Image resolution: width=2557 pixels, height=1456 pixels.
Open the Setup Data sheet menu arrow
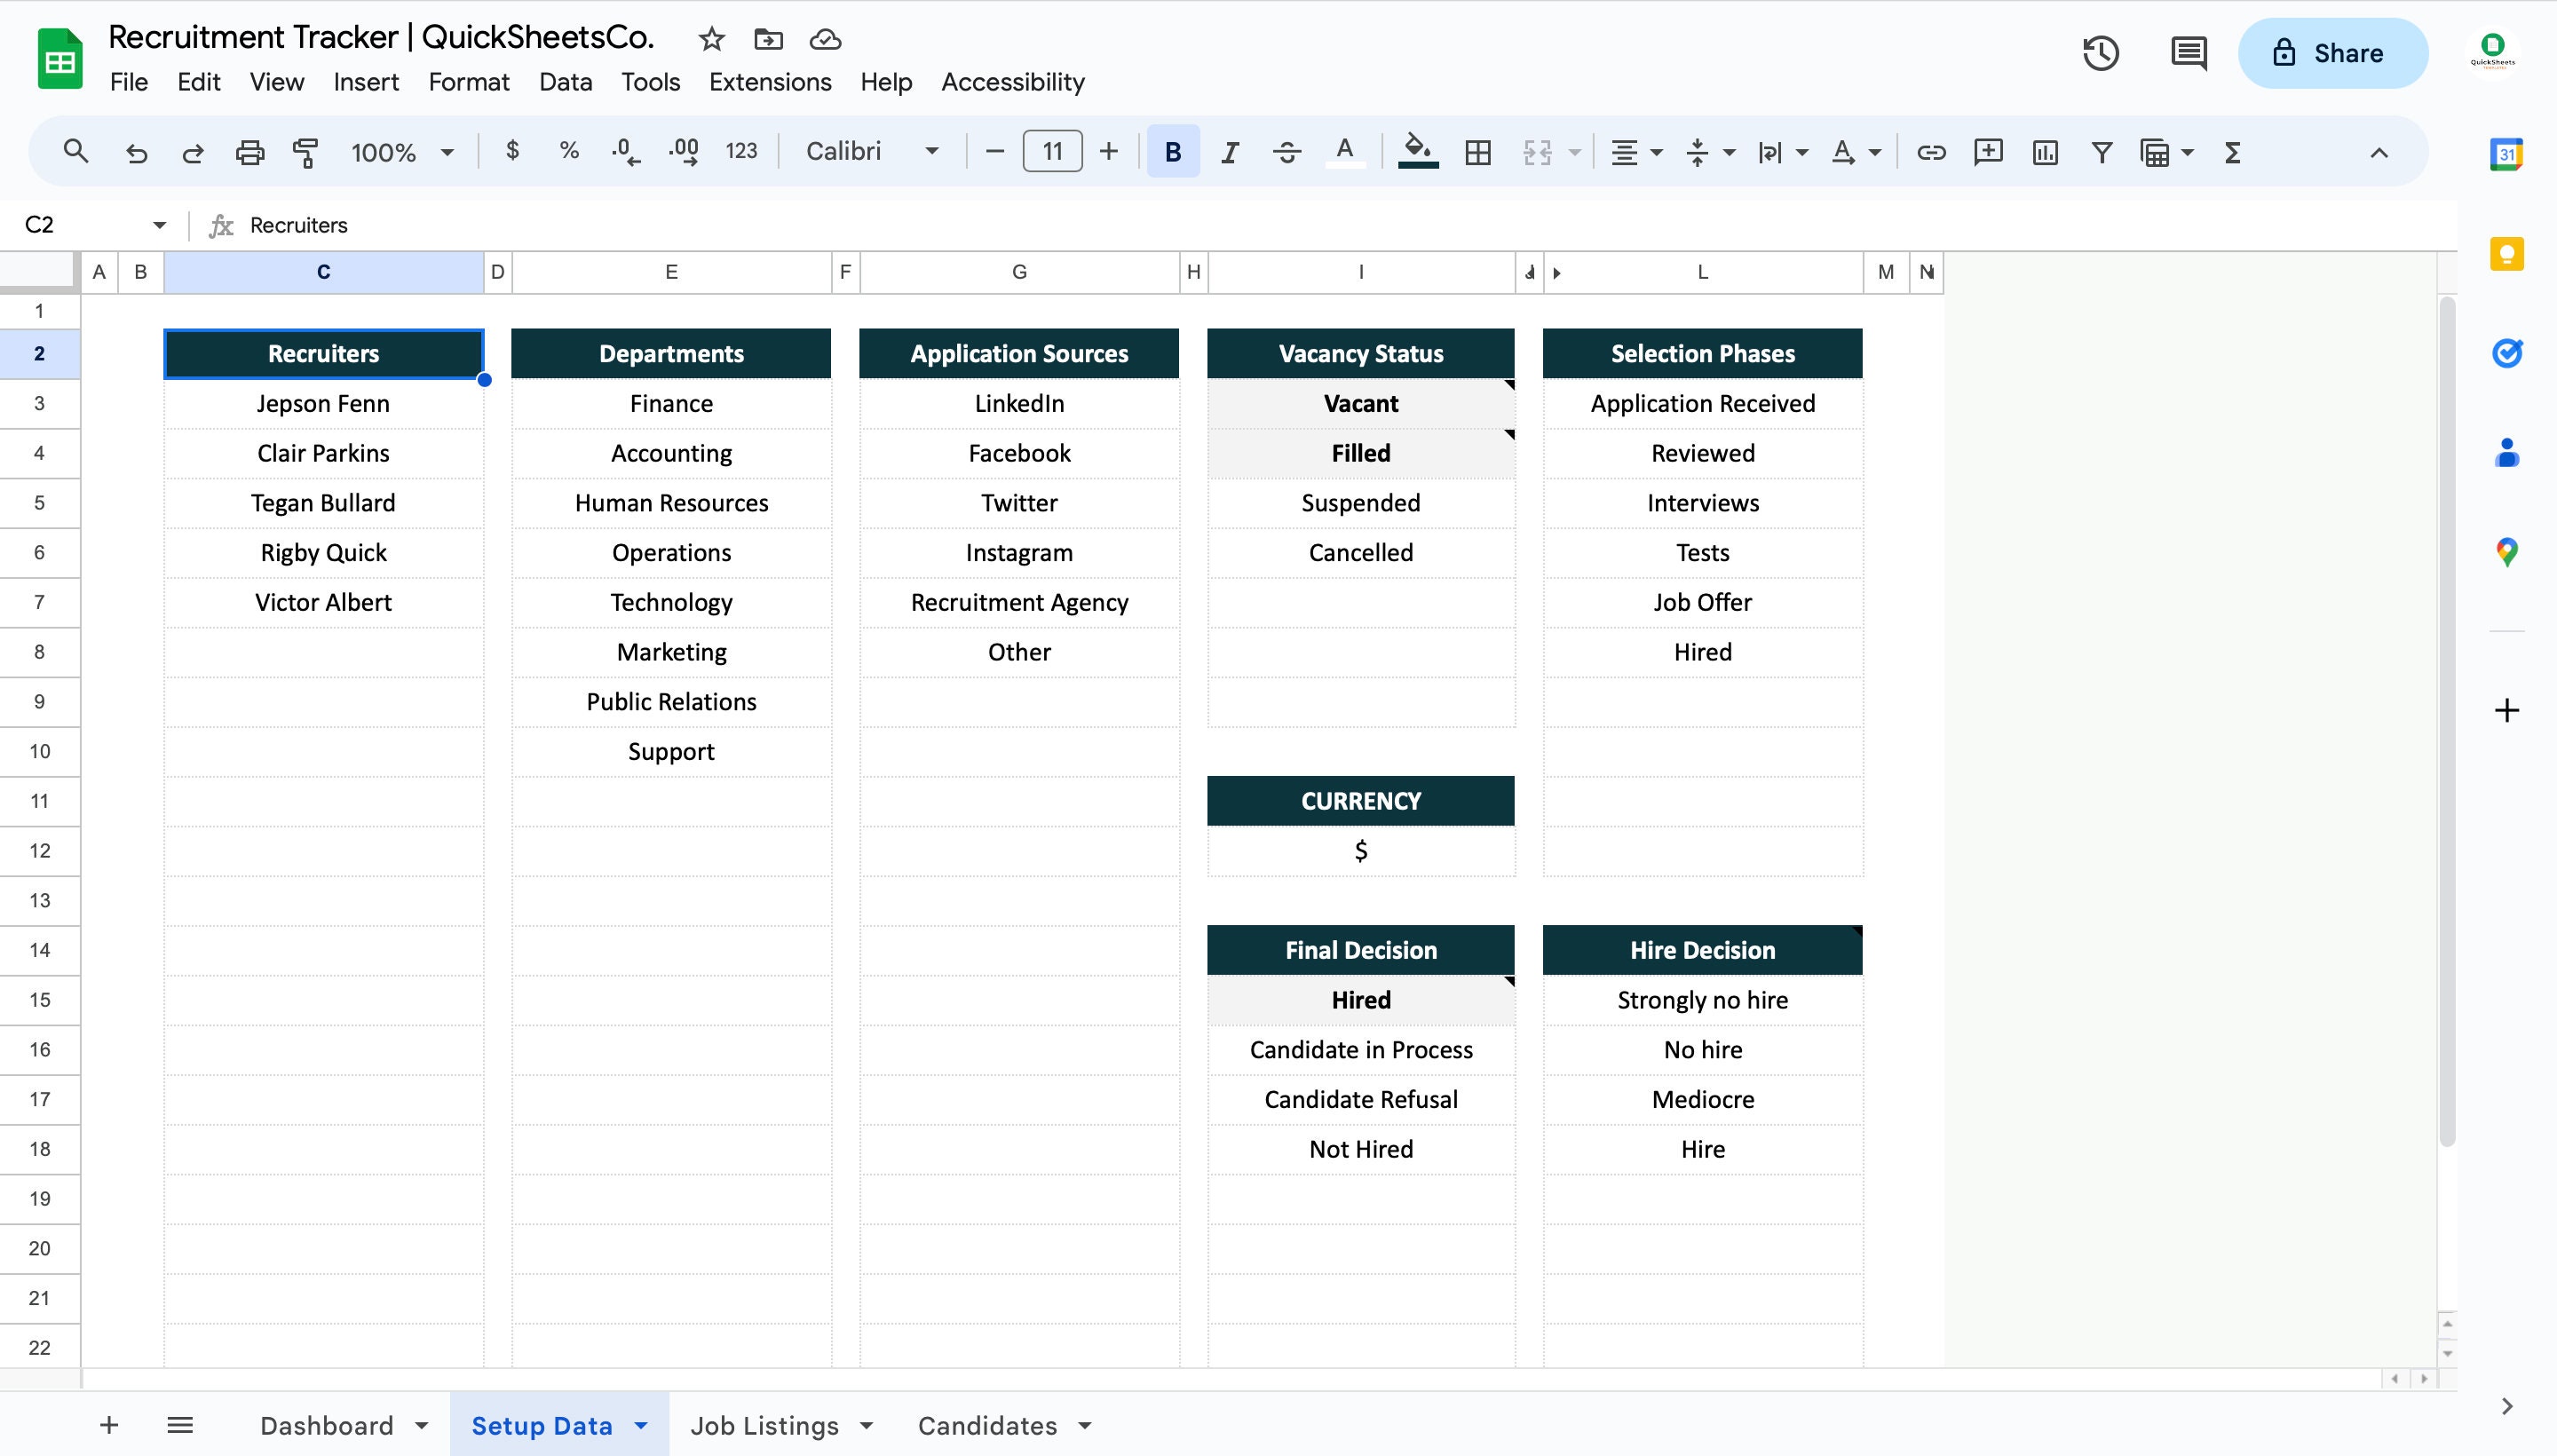[x=641, y=1424]
